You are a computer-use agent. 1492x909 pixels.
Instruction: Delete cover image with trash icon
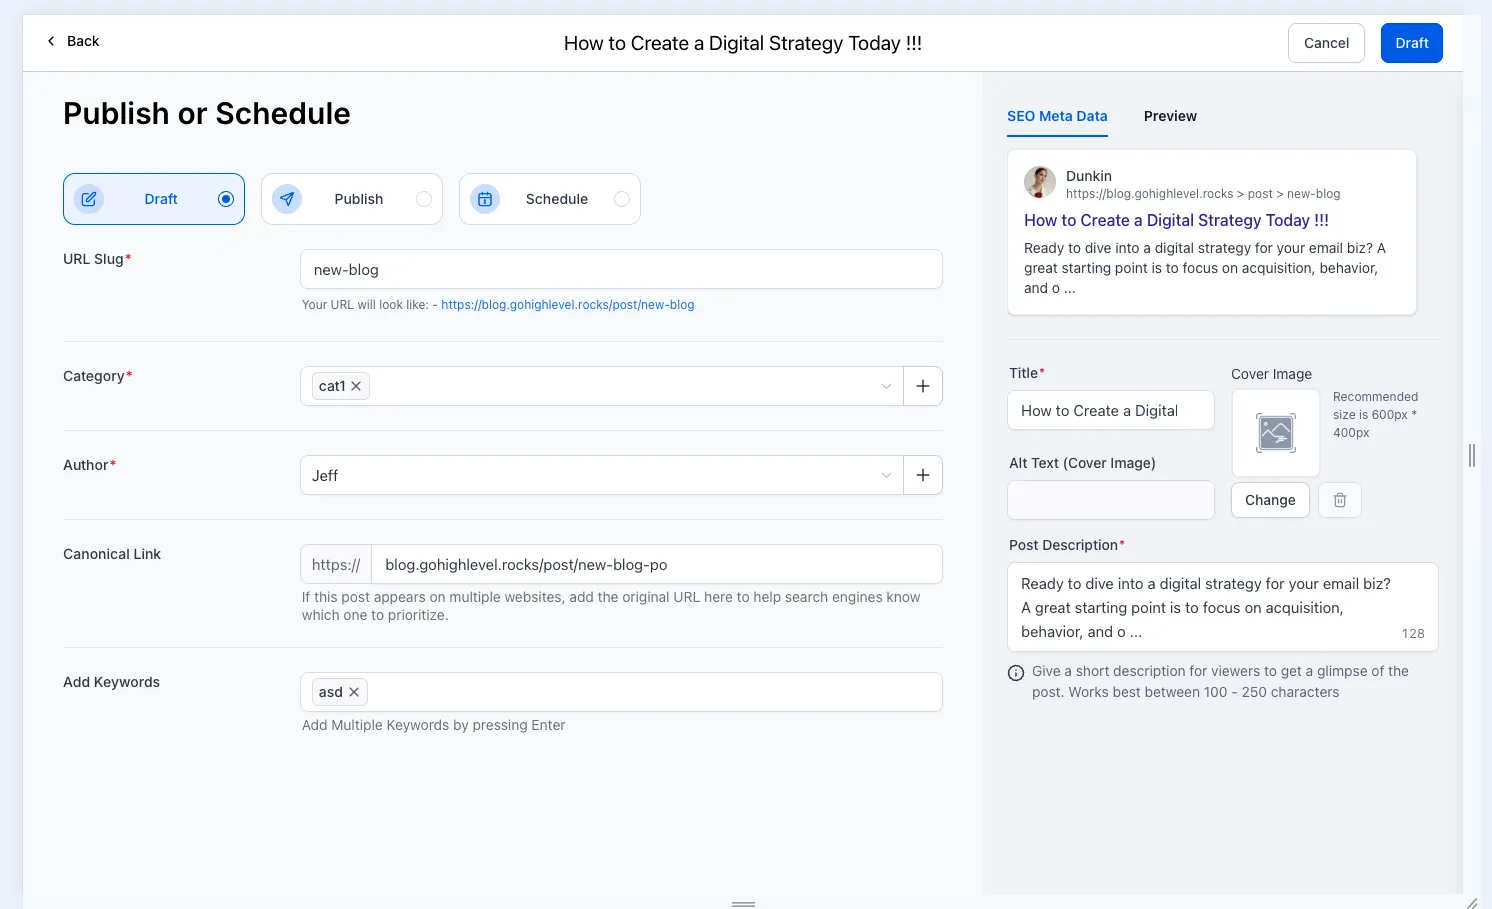click(x=1340, y=500)
